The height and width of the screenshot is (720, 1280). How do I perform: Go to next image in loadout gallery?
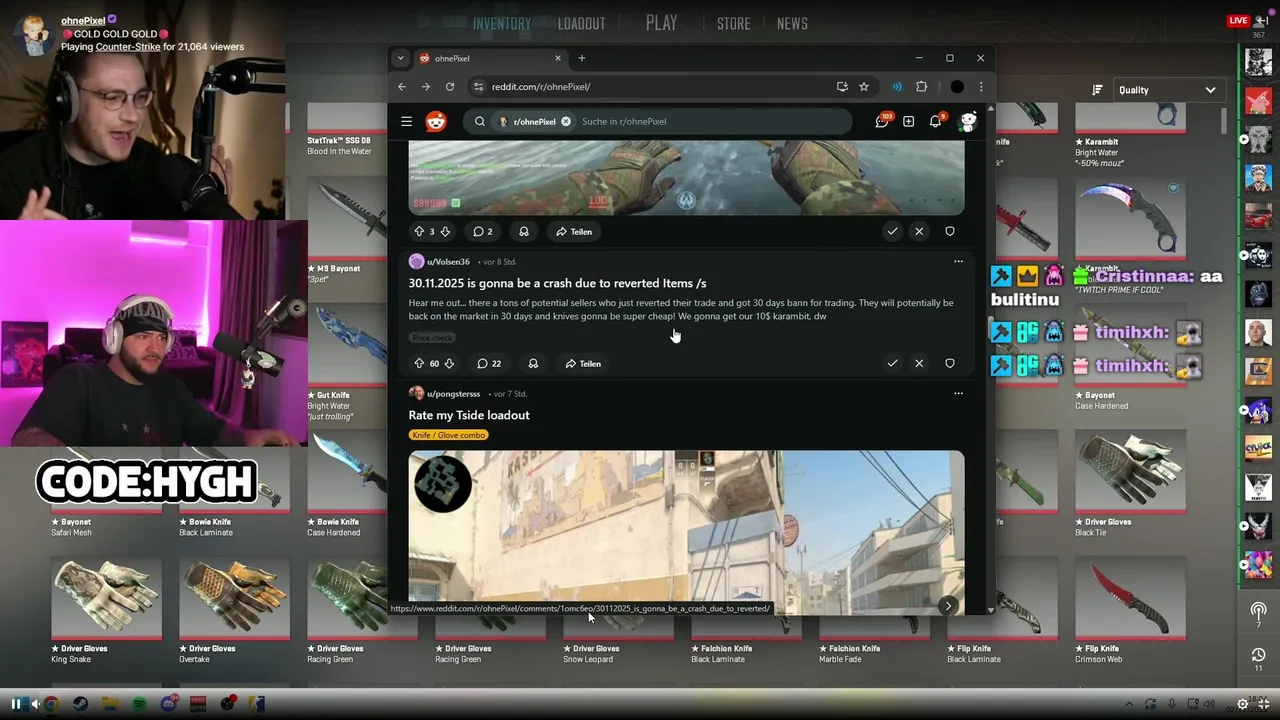948,605
